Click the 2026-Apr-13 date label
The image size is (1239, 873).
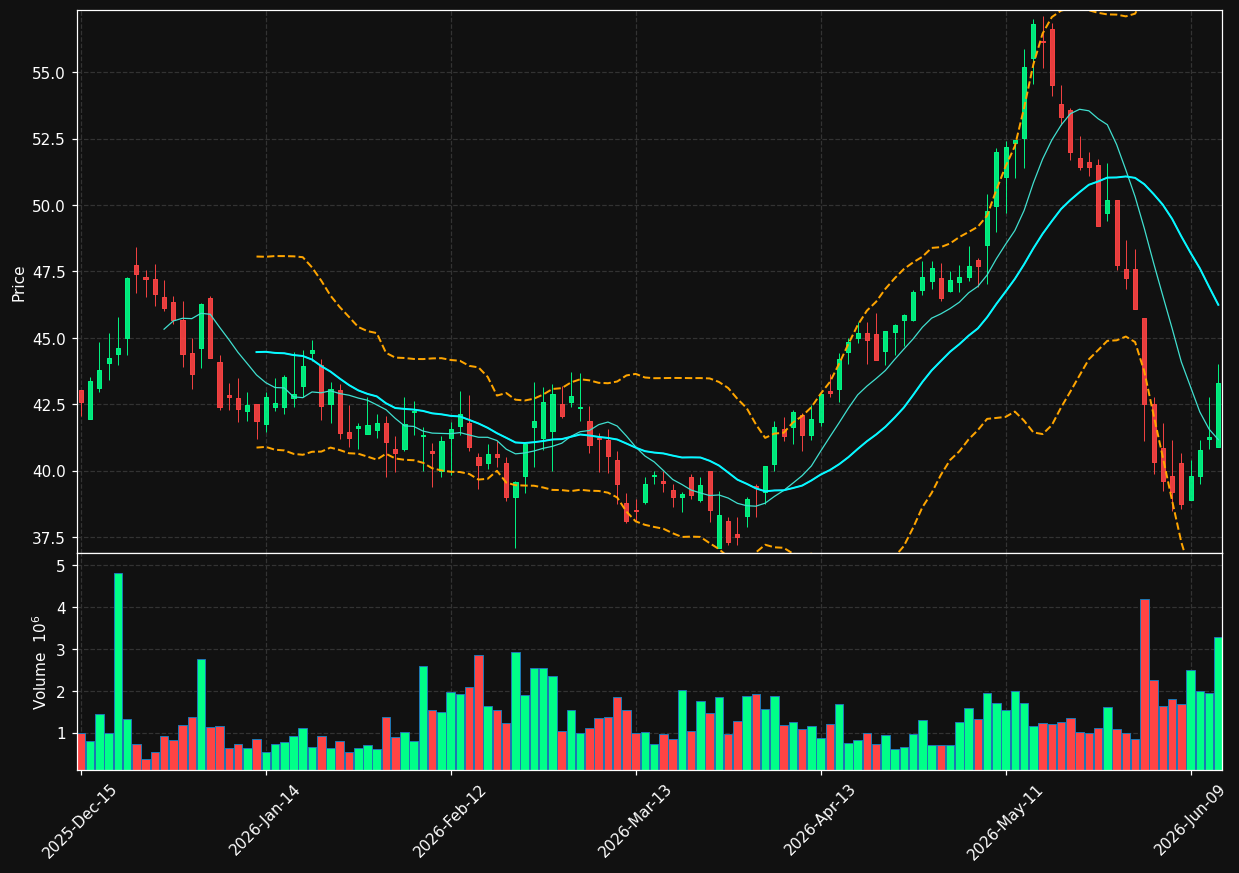(x=819, y=820)
